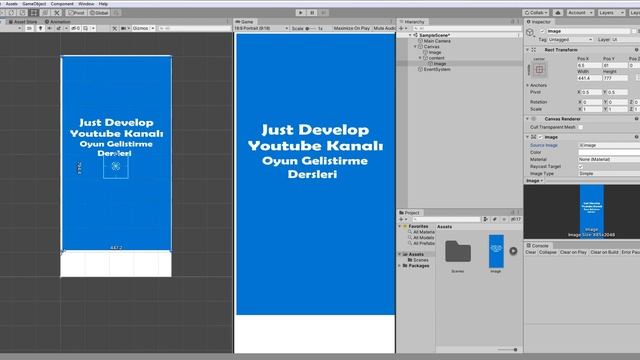Open the Help menu
The width and height of the screenshot is (640, 360).
tap(103, 4)
